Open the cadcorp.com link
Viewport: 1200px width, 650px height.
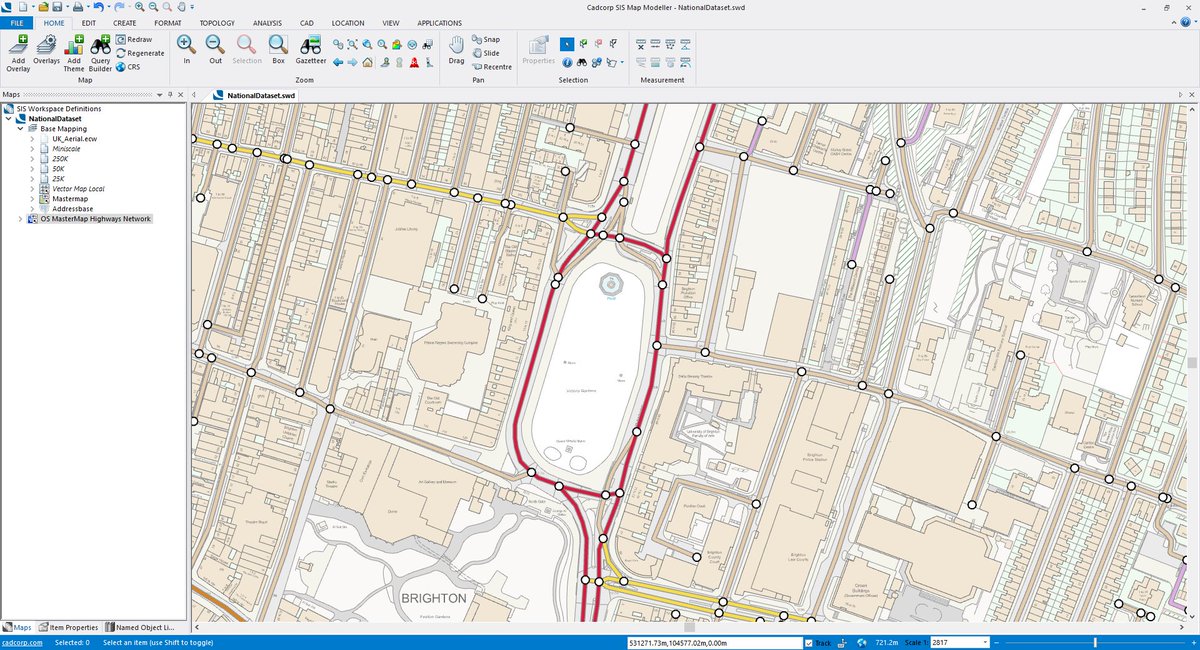coord(22,642)
